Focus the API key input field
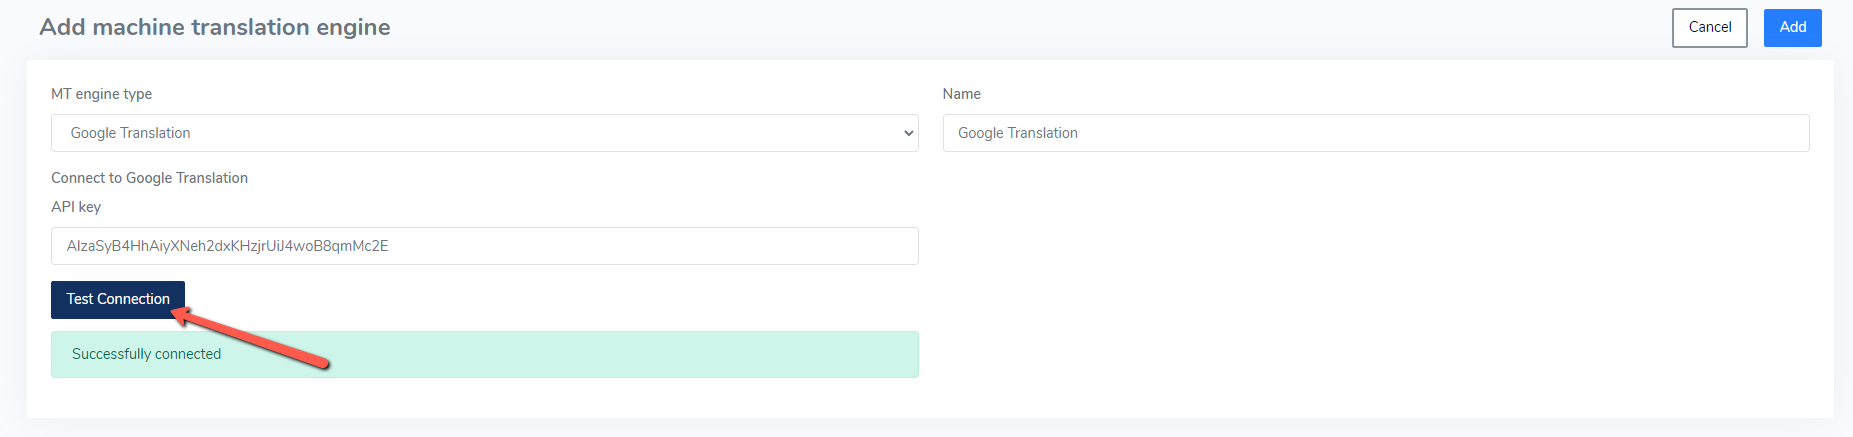Viewport: 1853px width, 437px height. pyautogui.click(x=485, y=246)
